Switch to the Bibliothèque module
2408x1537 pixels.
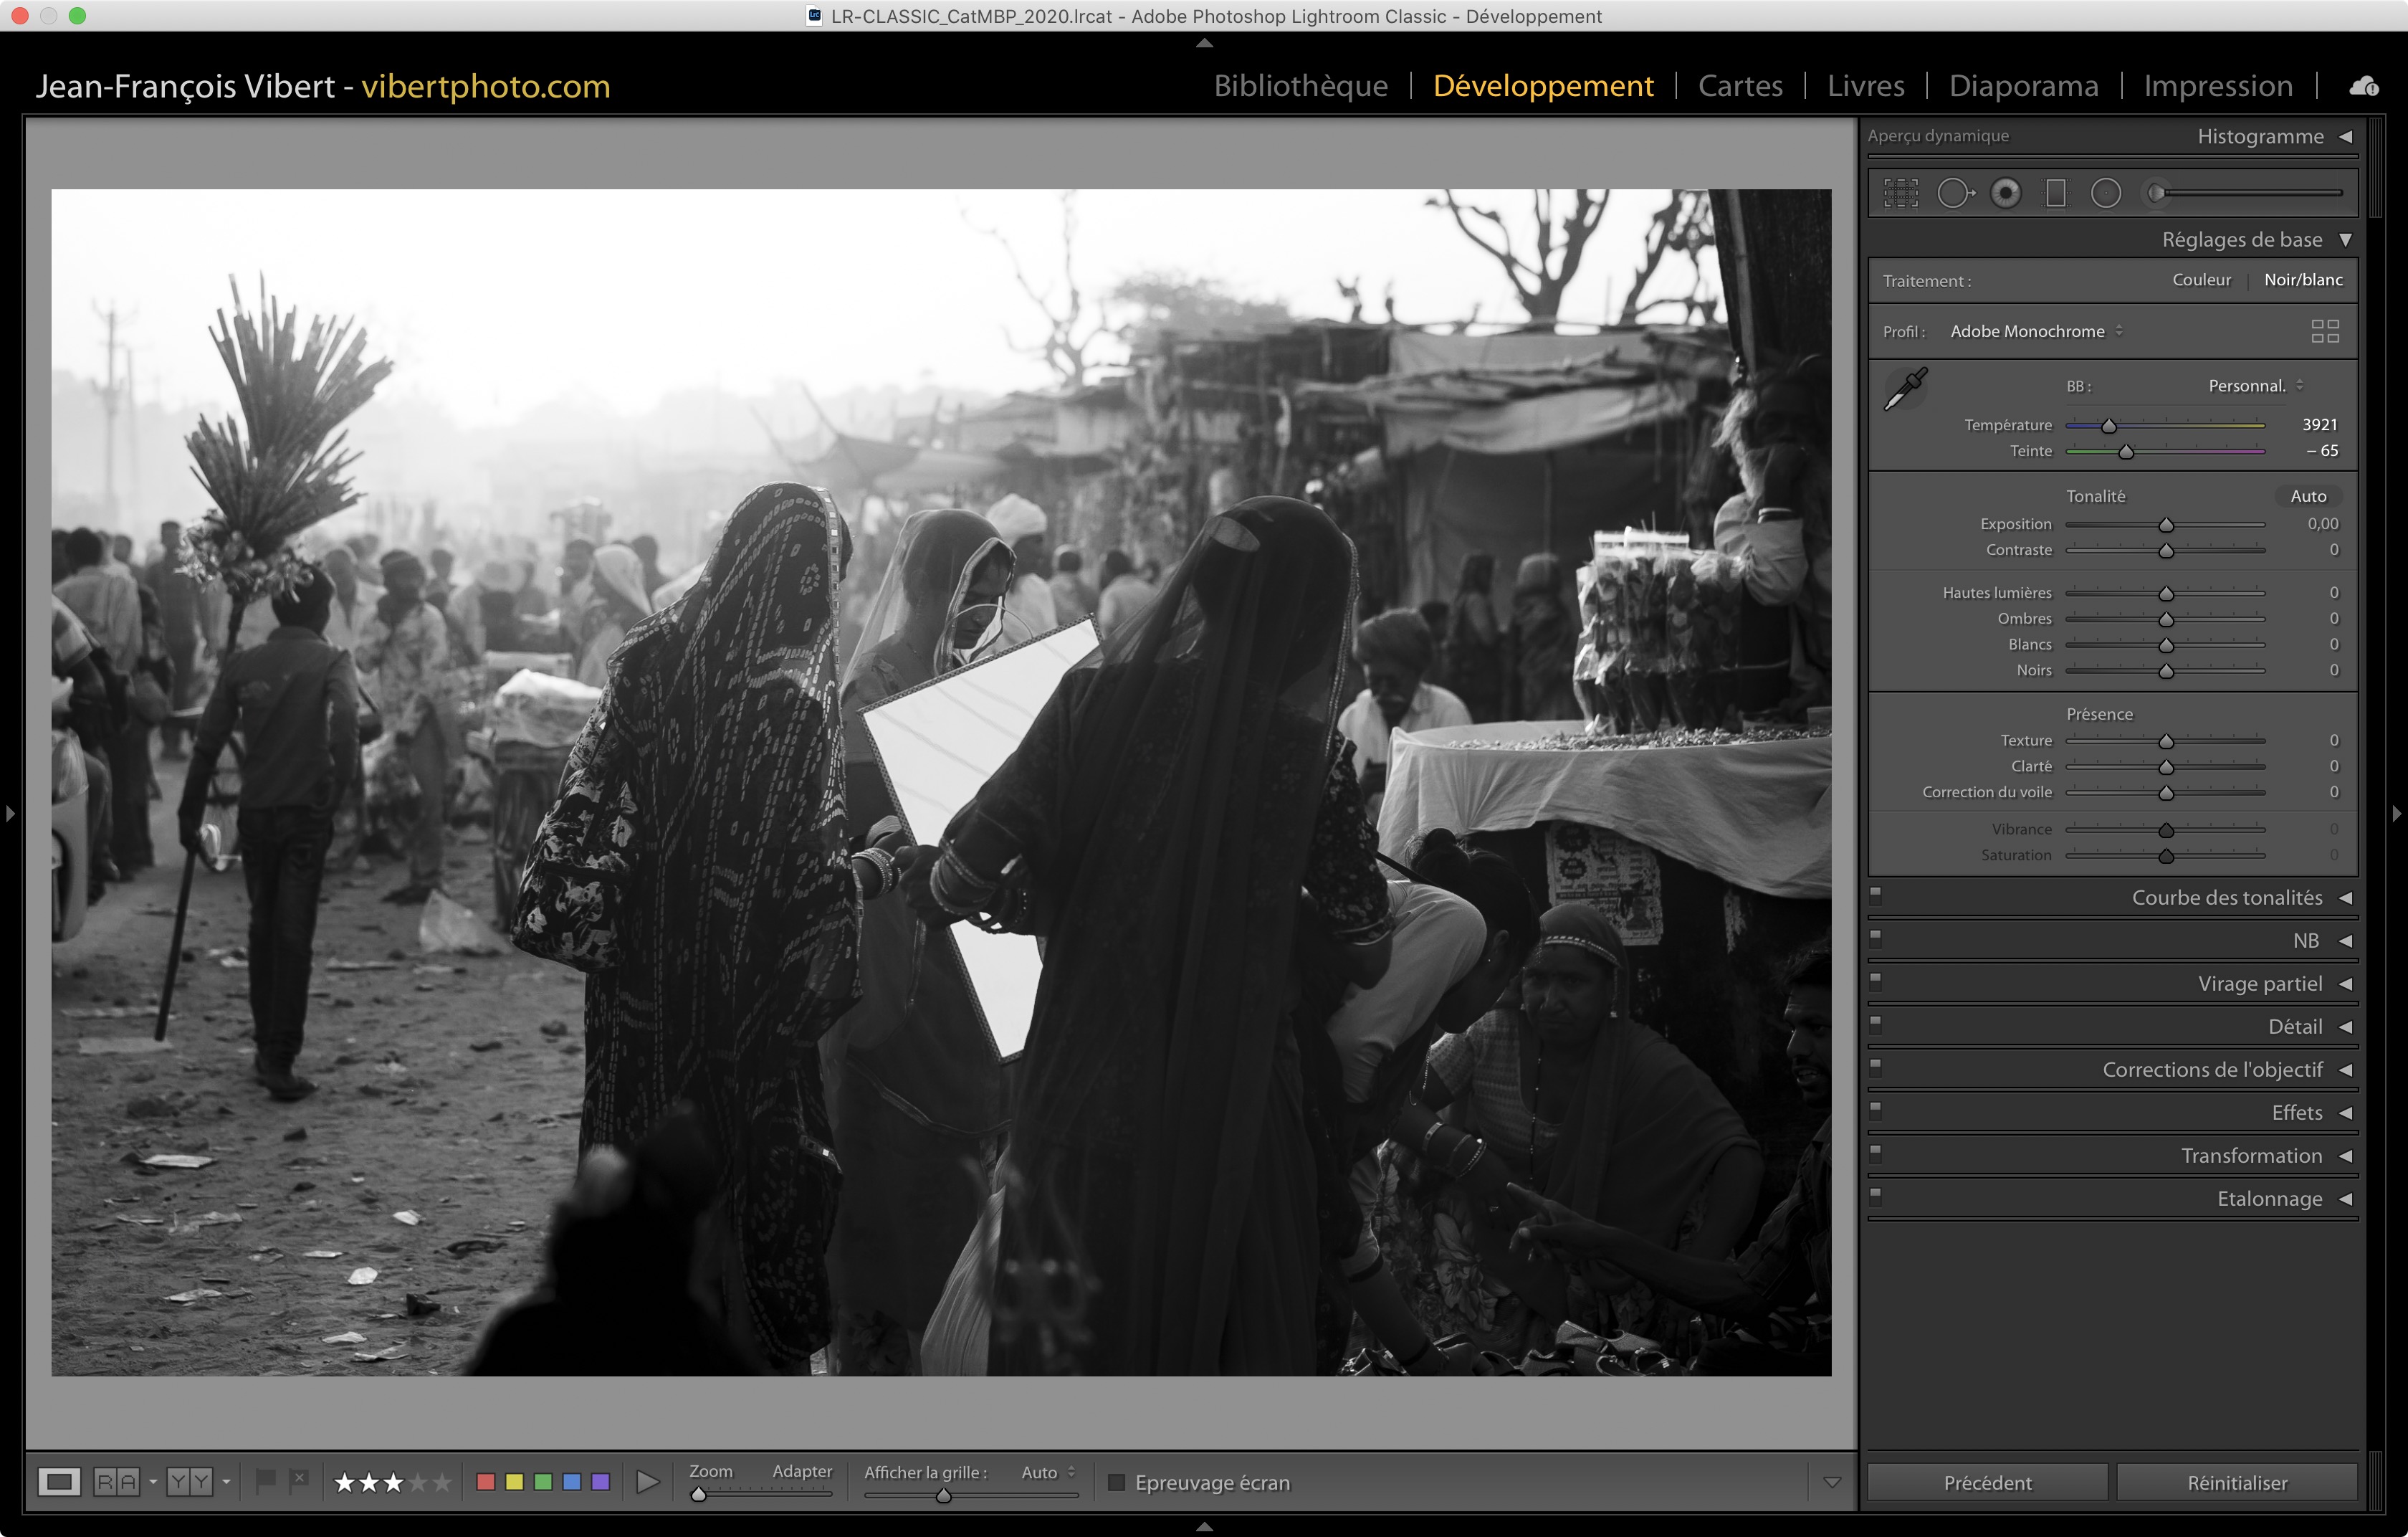point(1300,86)
